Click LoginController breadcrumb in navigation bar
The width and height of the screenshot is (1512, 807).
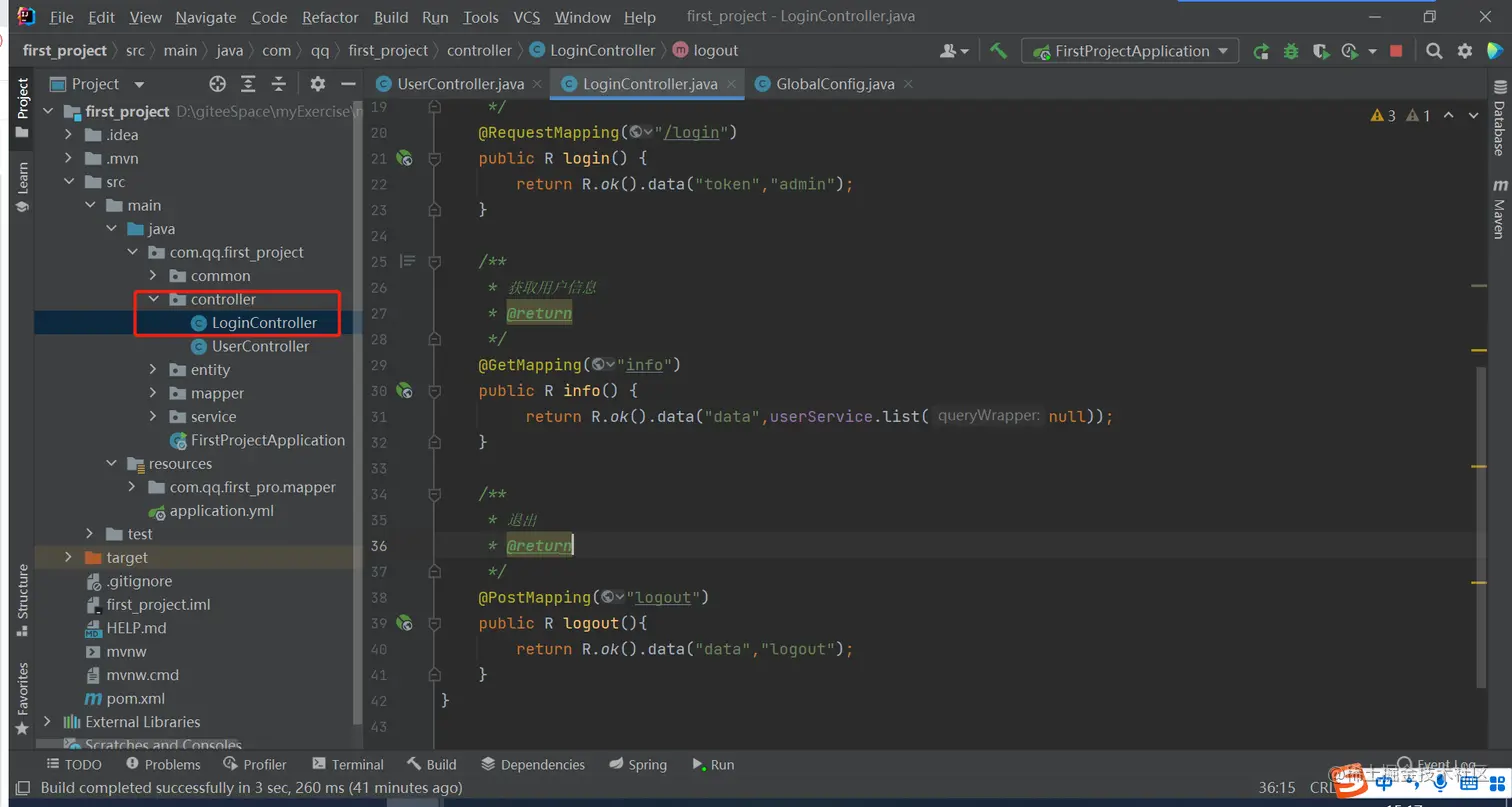pyautogui.click(x=591, y=50)
